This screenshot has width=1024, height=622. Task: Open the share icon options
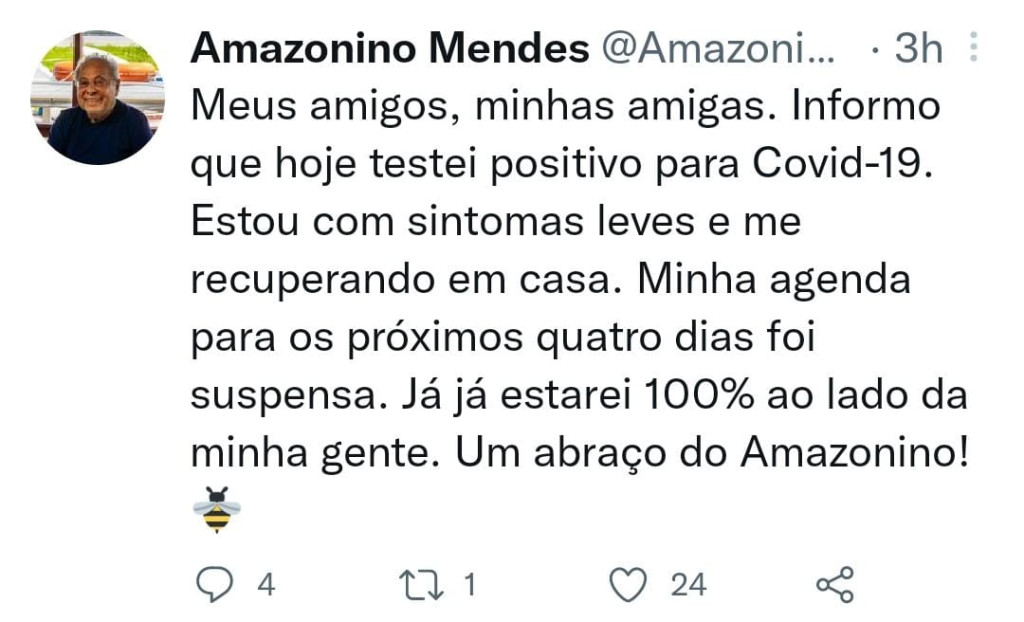click(x=835, y=584)
